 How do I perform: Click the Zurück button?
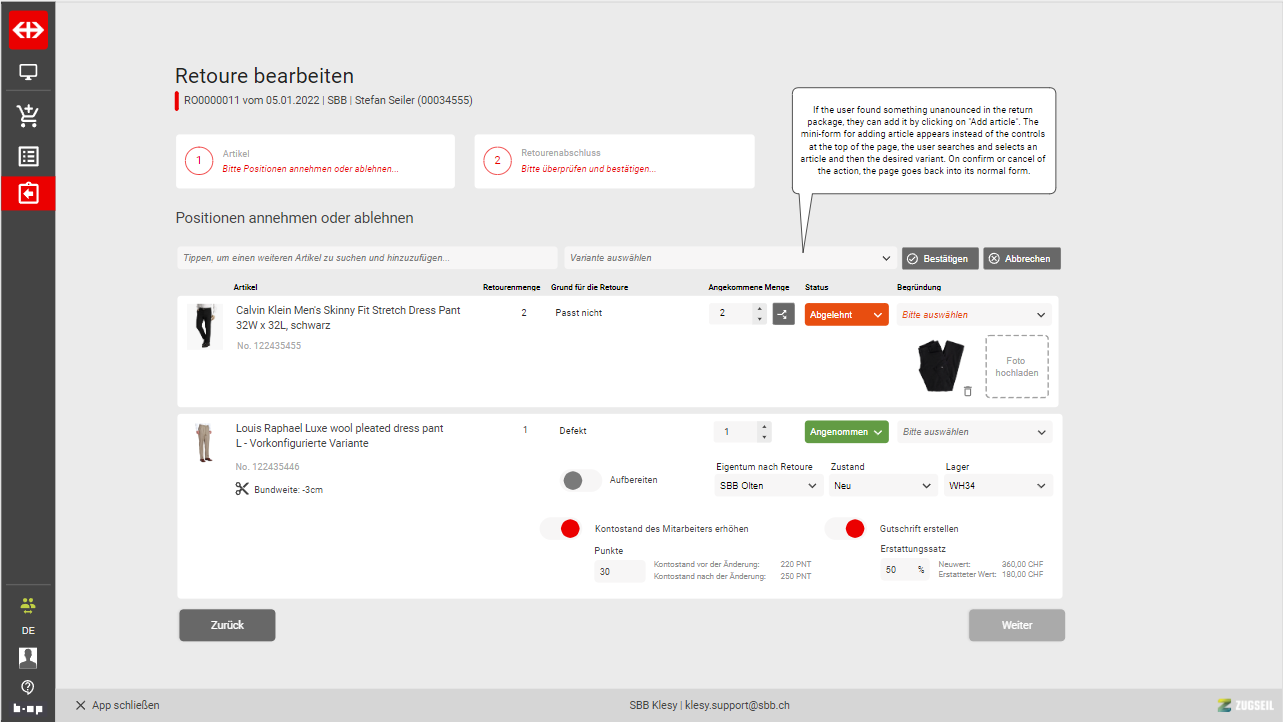(227, 625)
